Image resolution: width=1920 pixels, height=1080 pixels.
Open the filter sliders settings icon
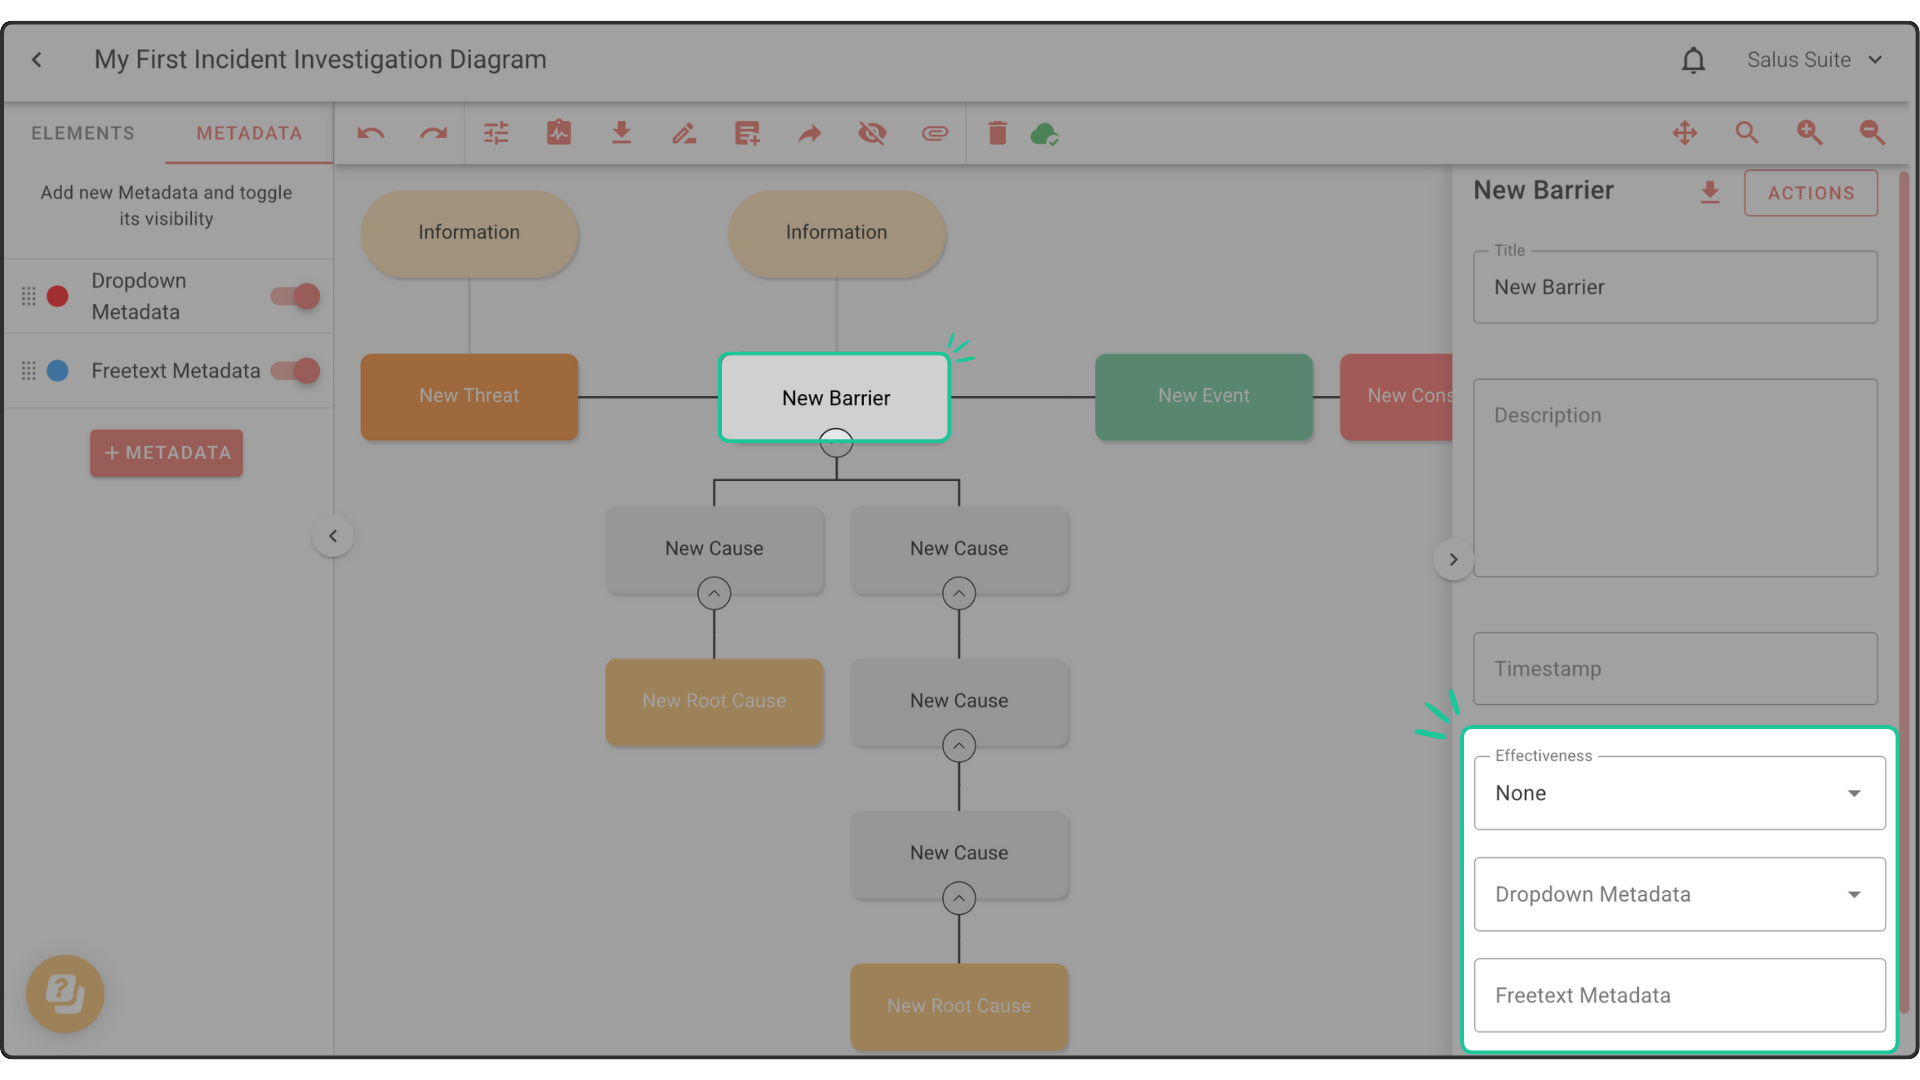[x=496, y=133]
